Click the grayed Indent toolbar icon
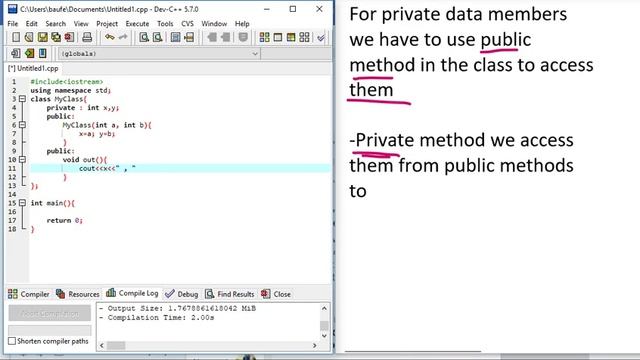Screen dimensions: 640x360 (212, 38)
